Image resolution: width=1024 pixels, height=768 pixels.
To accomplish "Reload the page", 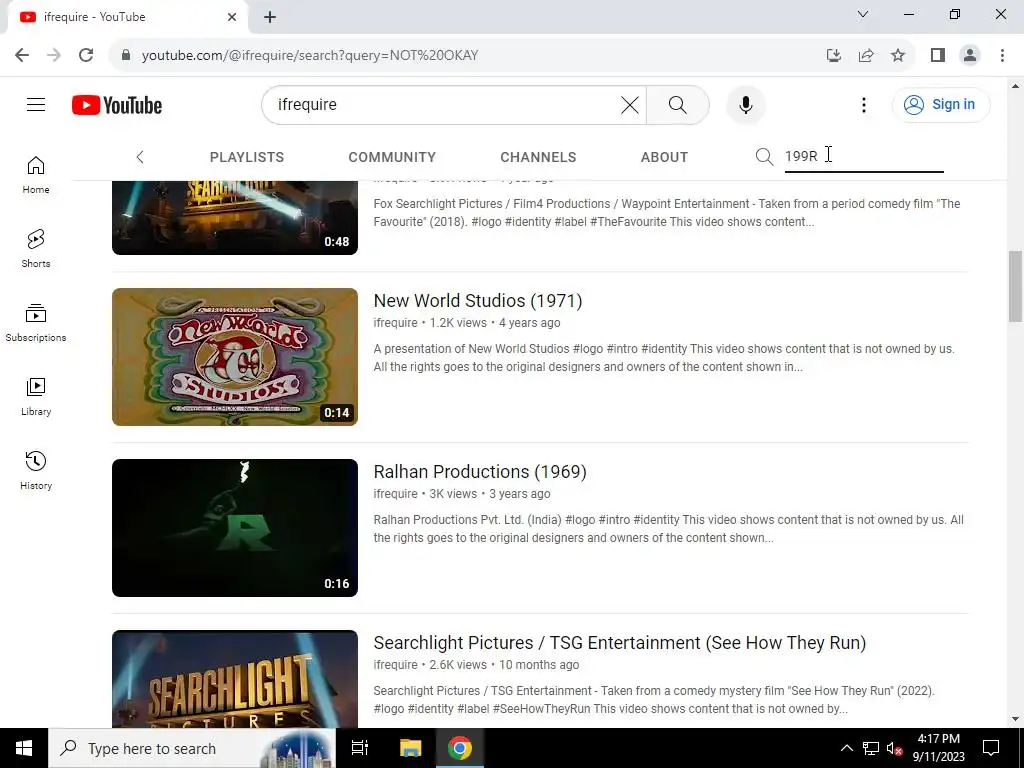I will (86, 55).
